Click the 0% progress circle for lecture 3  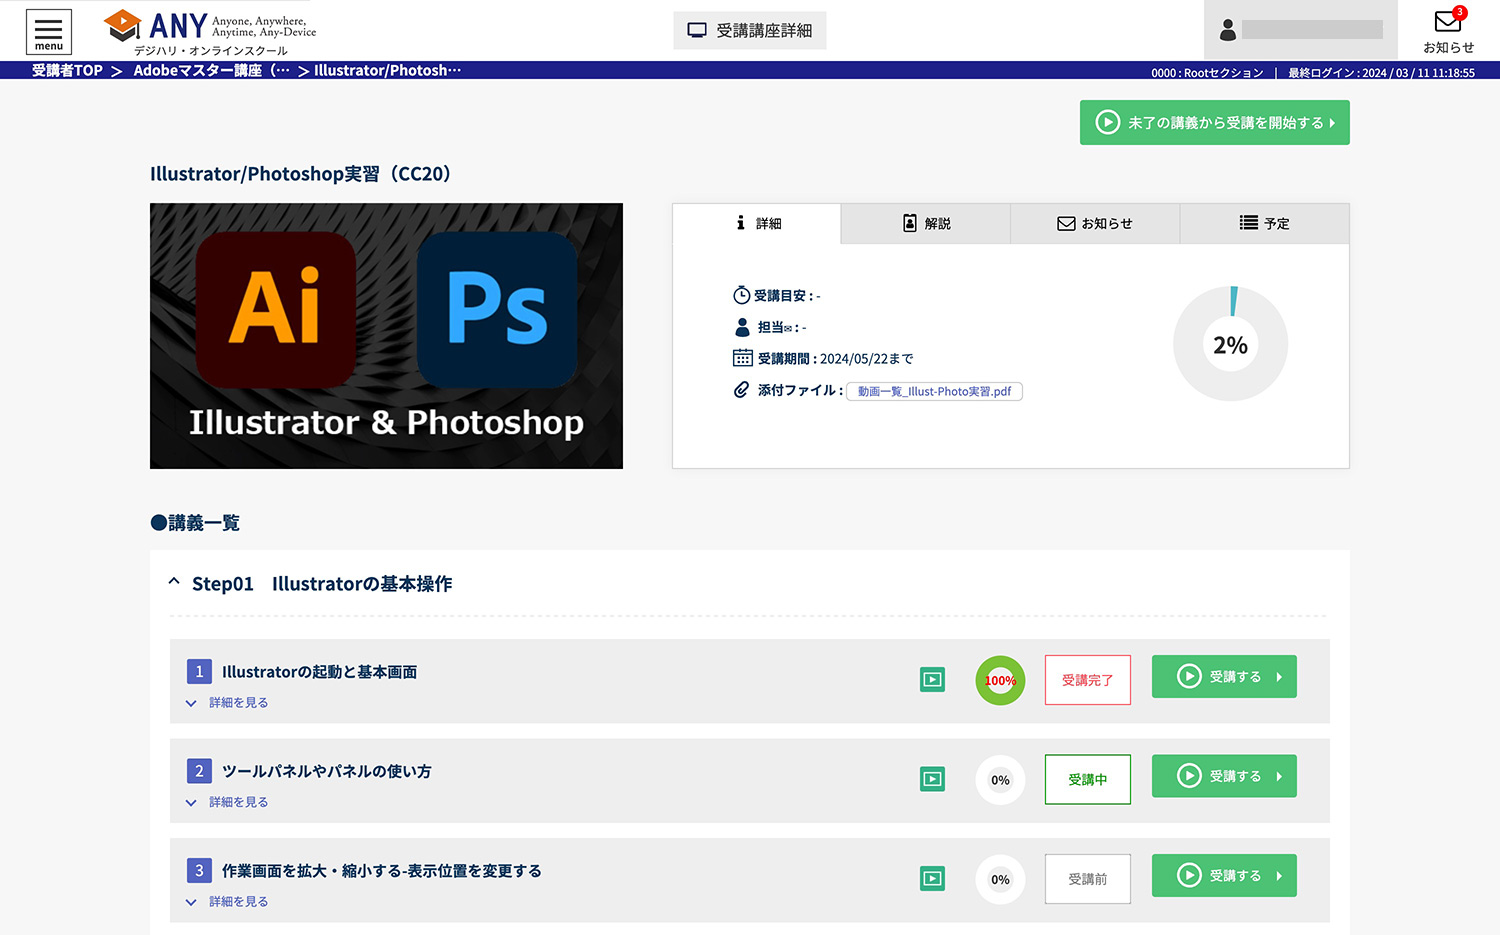coord(1000,879)
